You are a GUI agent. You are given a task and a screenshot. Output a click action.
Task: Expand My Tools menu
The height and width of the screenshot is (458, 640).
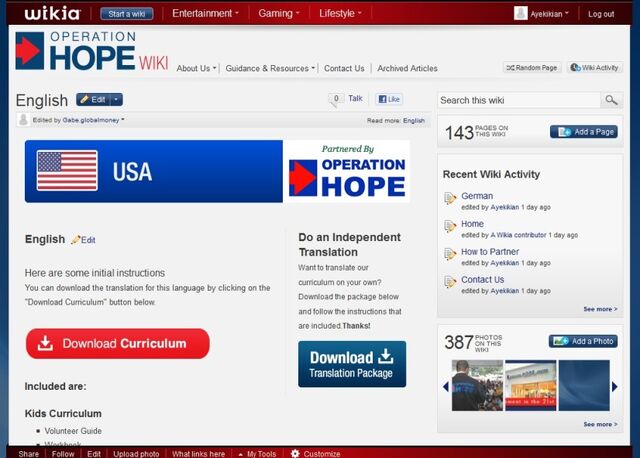[x=258, y=454]
